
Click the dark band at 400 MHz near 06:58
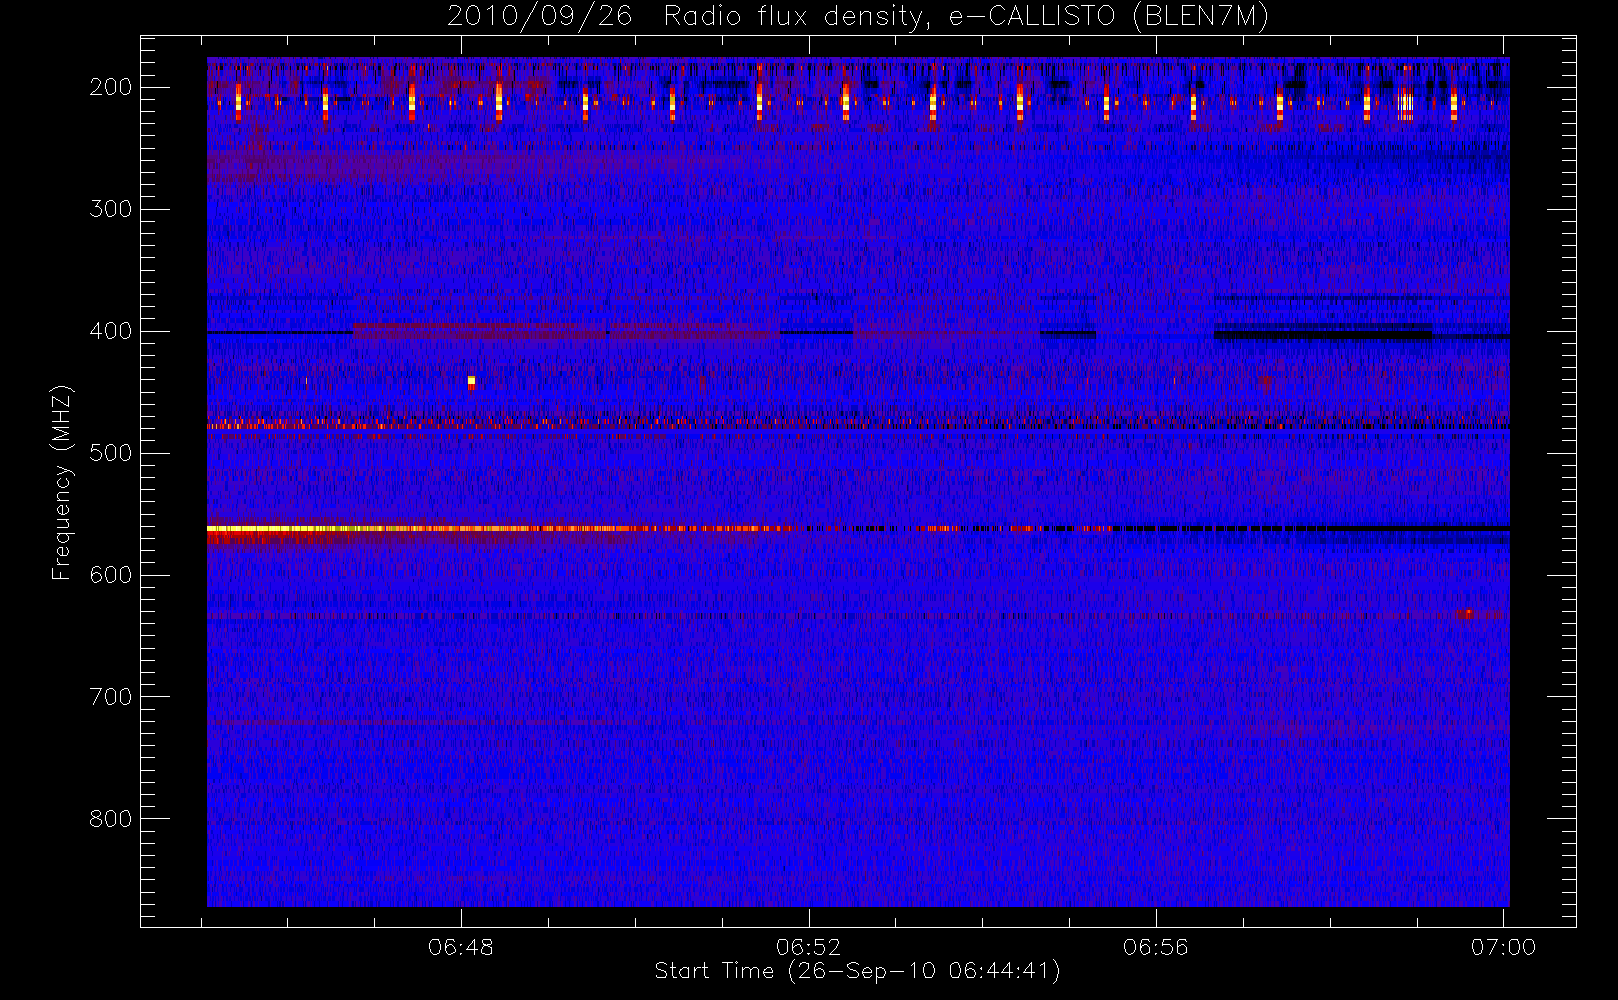click(x=1322, y=333)
